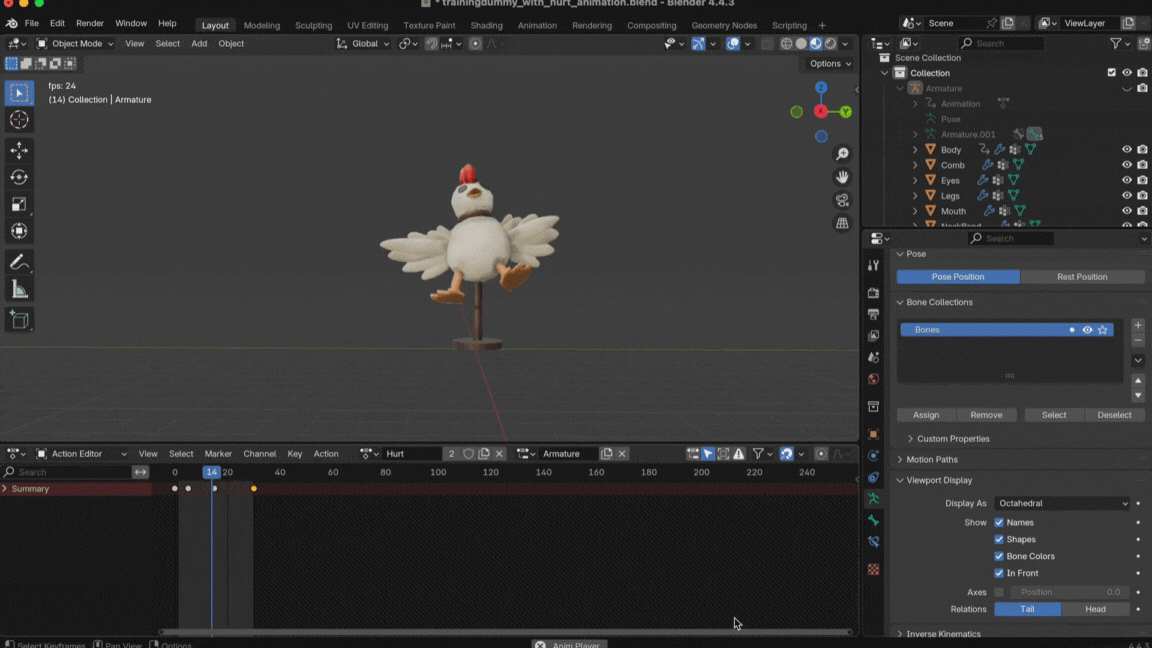Viewport: 1152px width, 648px height.
Task: Open the Output properties tab
Action: click(x=874, y=314)
